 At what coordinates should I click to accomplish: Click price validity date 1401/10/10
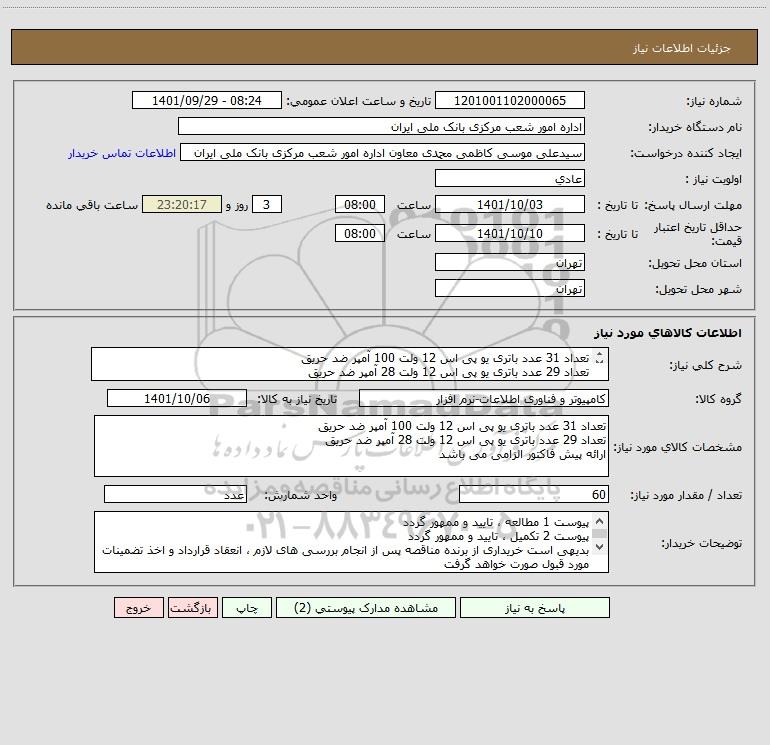pyautogui.click(x=510, y=233)
